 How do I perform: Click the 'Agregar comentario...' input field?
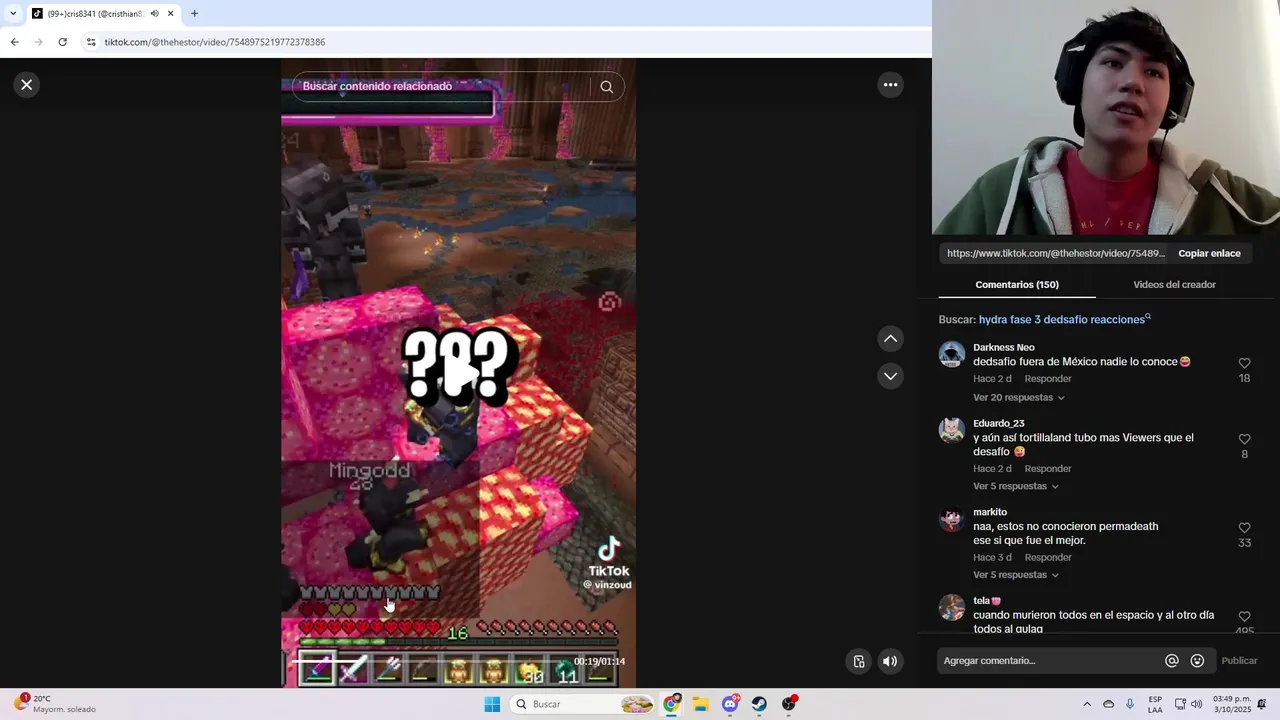click(1050, 661)
